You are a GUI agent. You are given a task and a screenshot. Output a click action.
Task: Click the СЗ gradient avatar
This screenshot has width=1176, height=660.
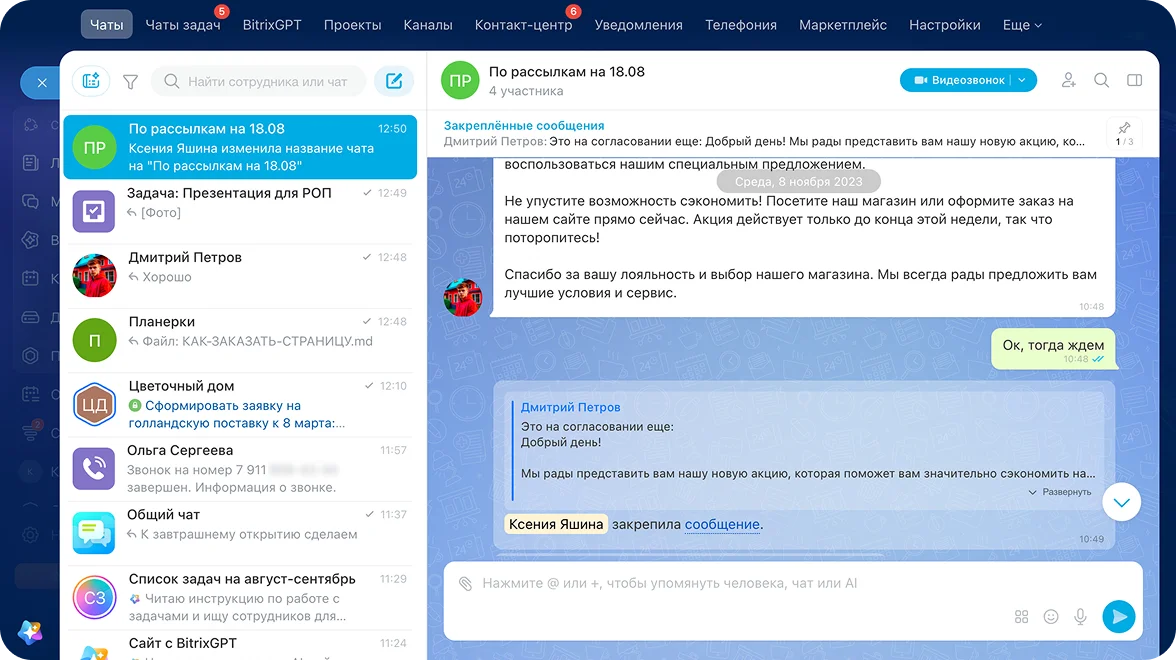(x=94, y=598)
